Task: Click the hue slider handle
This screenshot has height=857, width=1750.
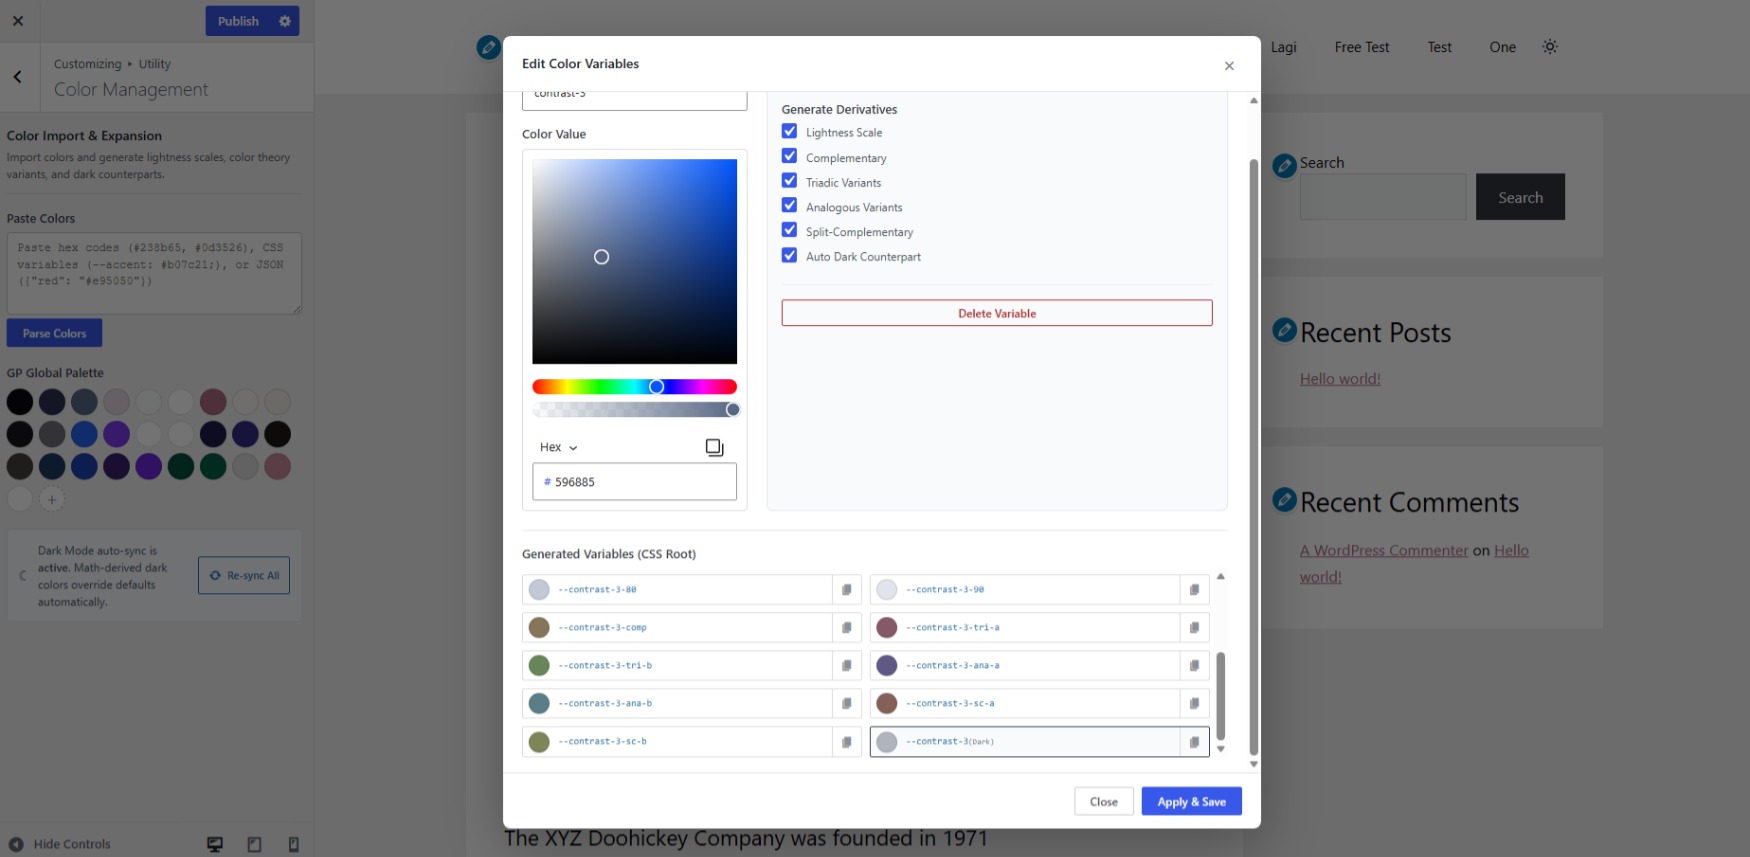Action: (656, 387)
